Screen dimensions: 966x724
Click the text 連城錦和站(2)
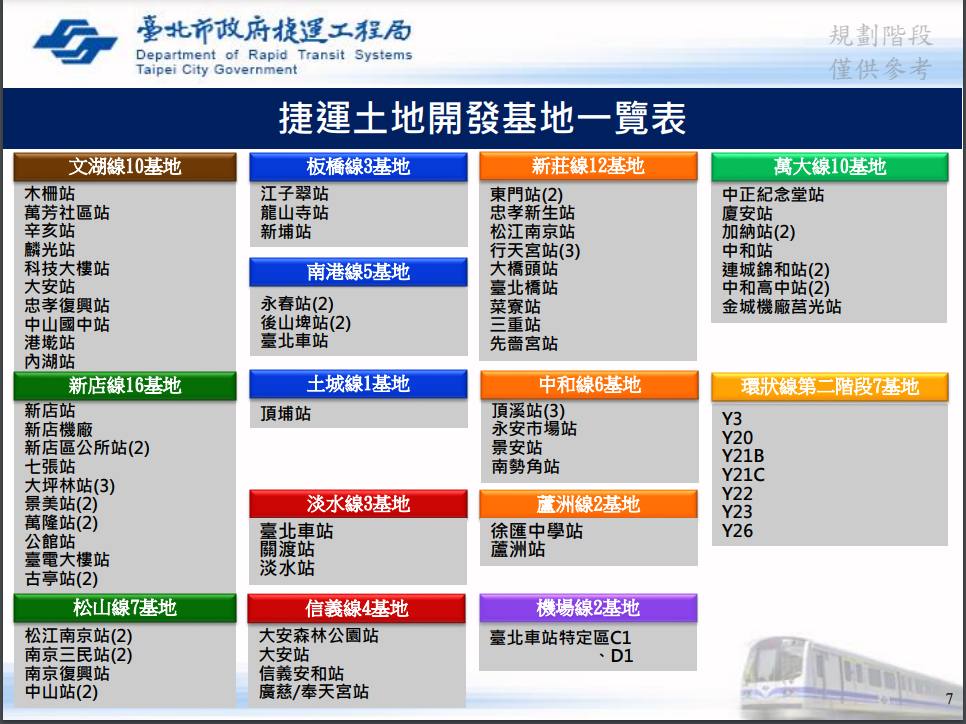point(776,269)
